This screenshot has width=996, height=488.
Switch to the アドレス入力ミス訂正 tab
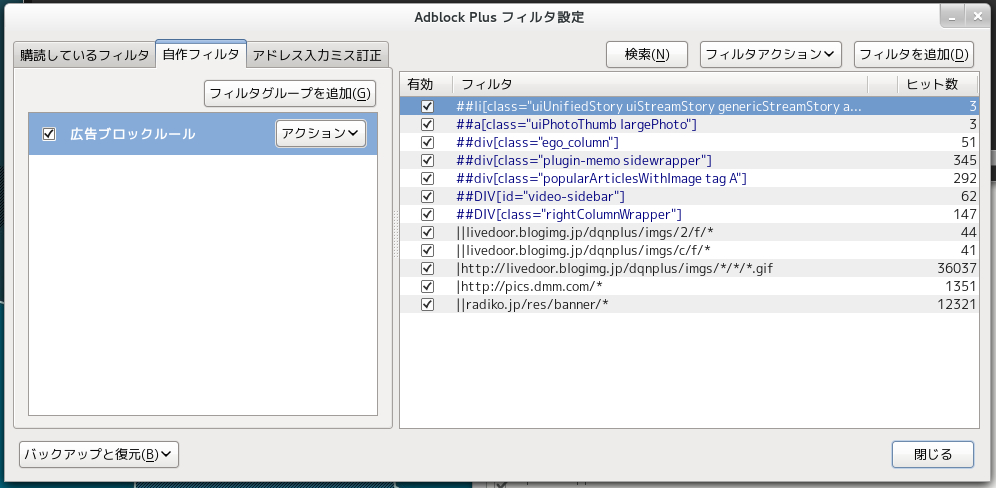click(x=317, y=55)
